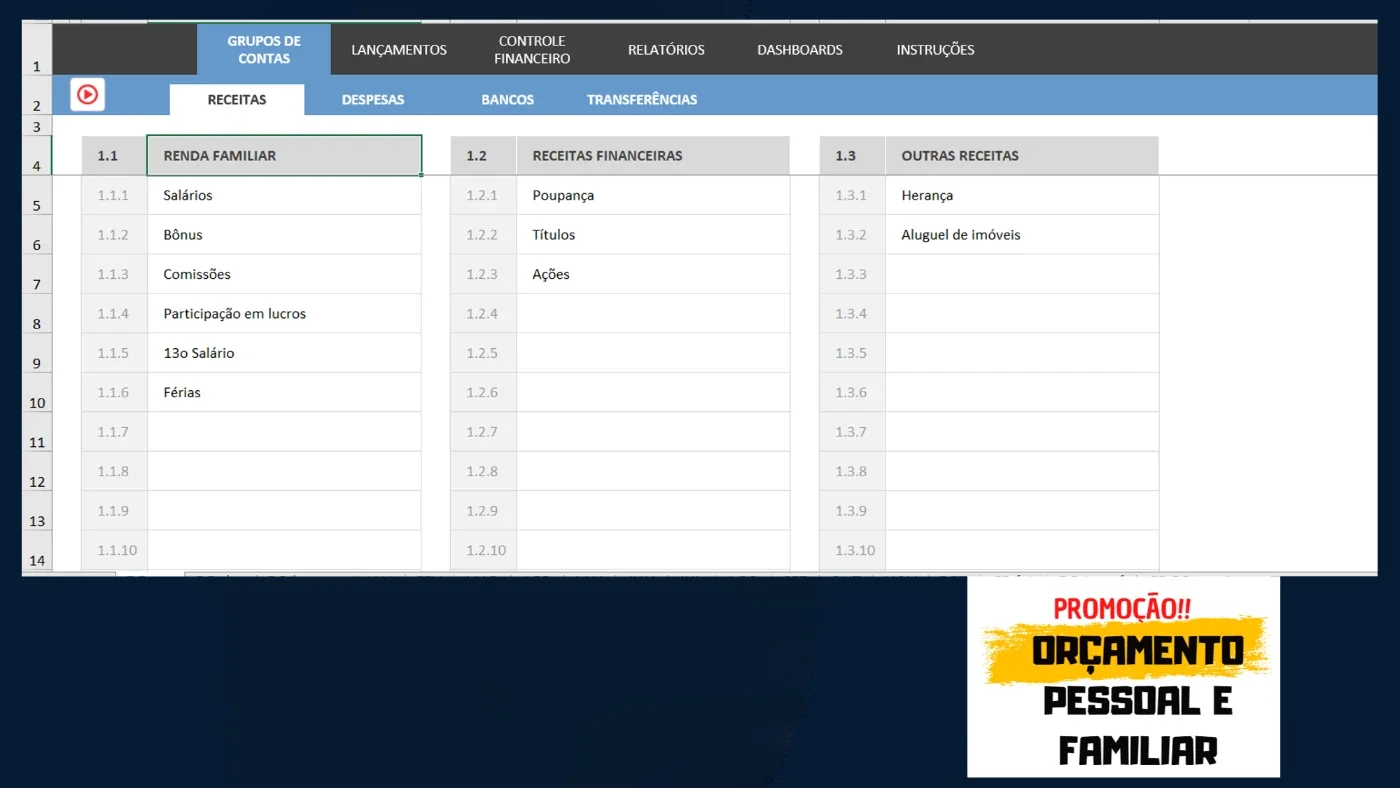Click the 1.2 group number cell

(483, 156)
